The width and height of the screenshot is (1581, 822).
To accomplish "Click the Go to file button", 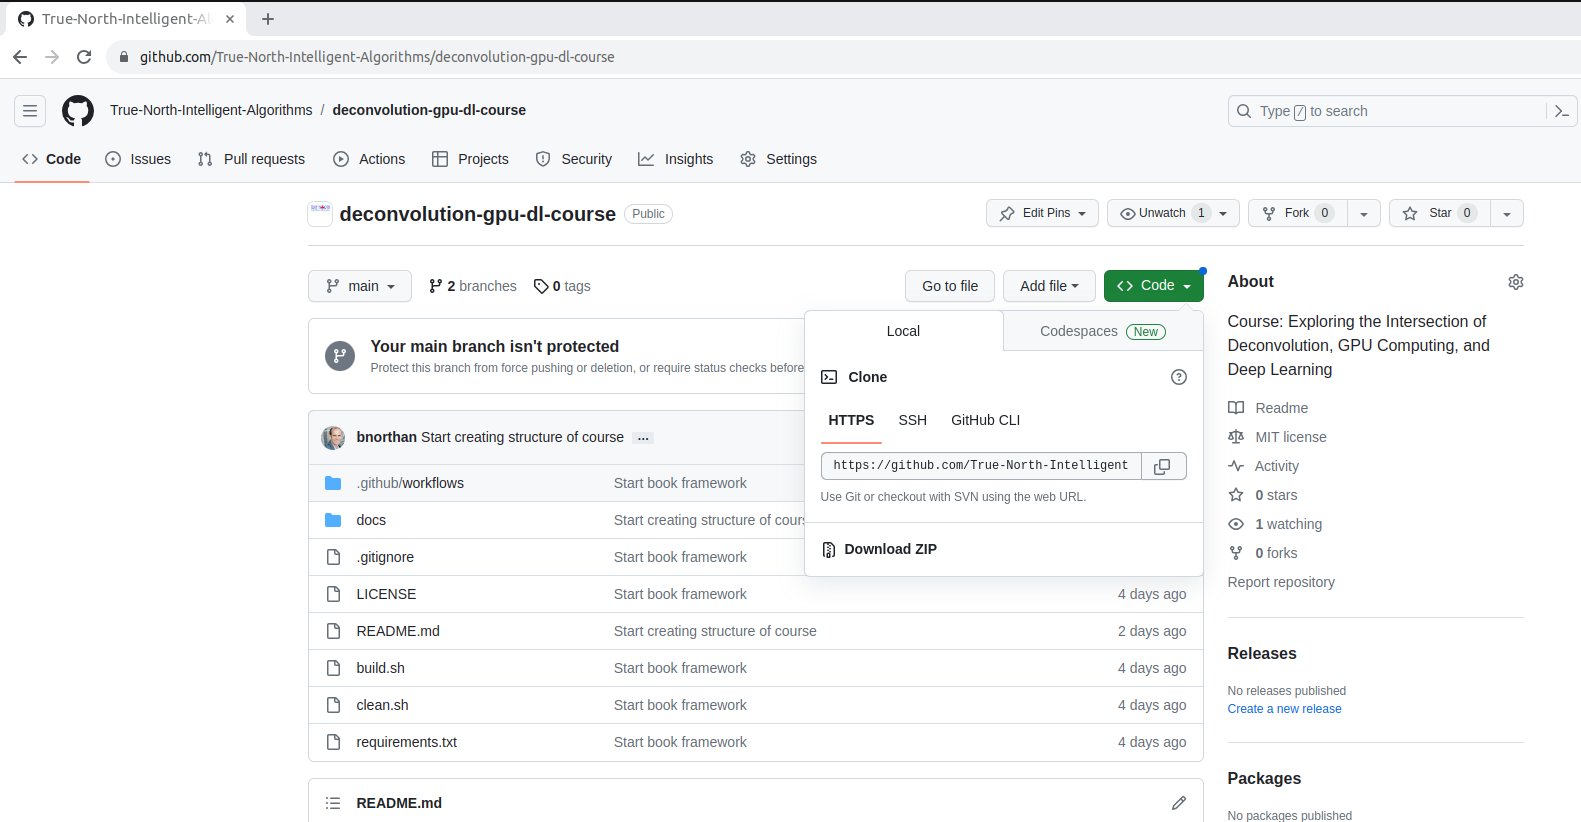I will coord(950,286).
